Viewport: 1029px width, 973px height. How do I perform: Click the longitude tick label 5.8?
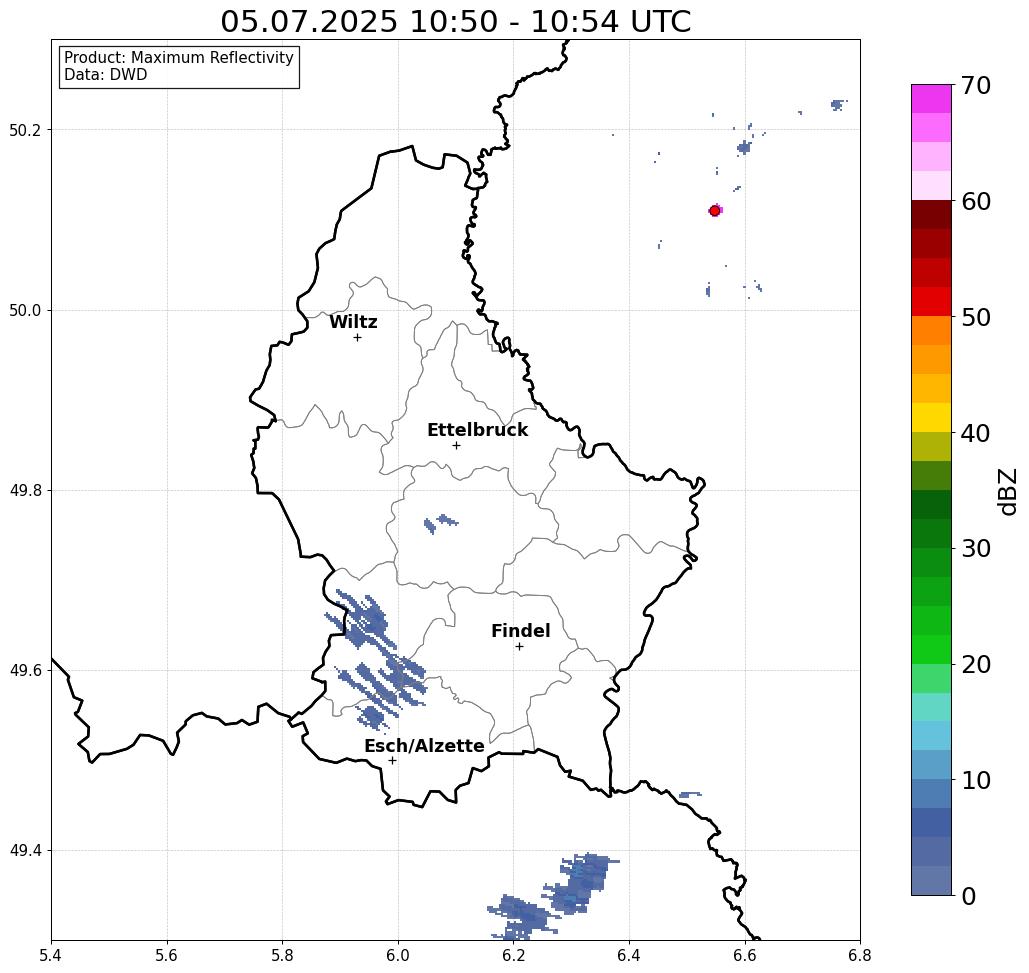click(282, 955)
